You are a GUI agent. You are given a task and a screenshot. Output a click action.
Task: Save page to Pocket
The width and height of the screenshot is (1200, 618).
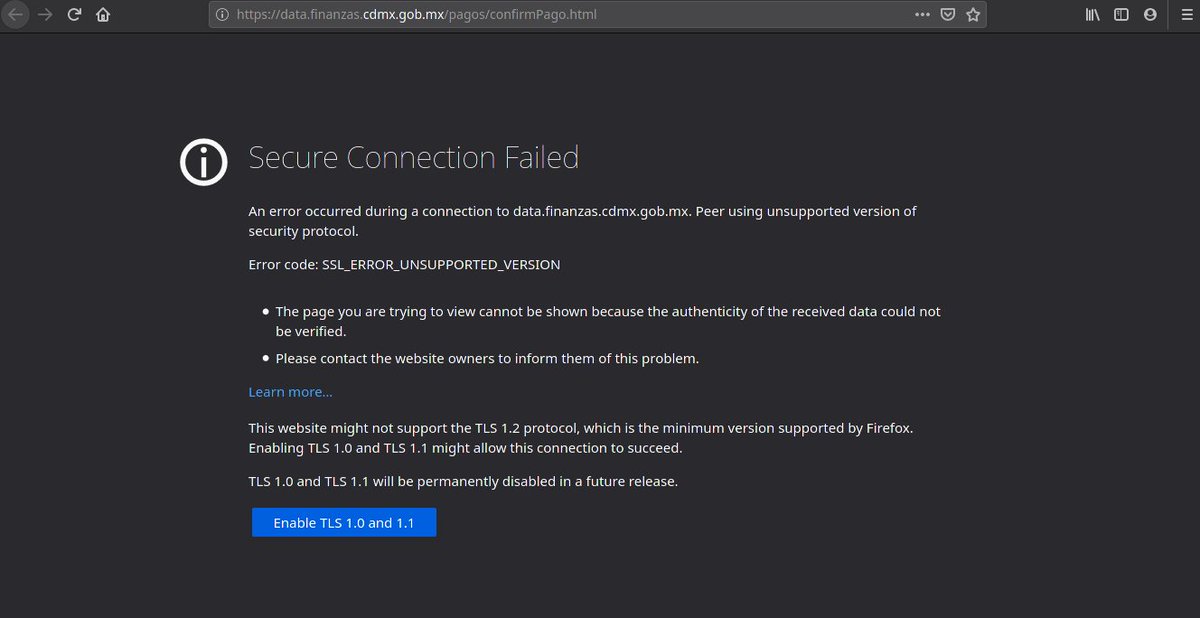948,15
